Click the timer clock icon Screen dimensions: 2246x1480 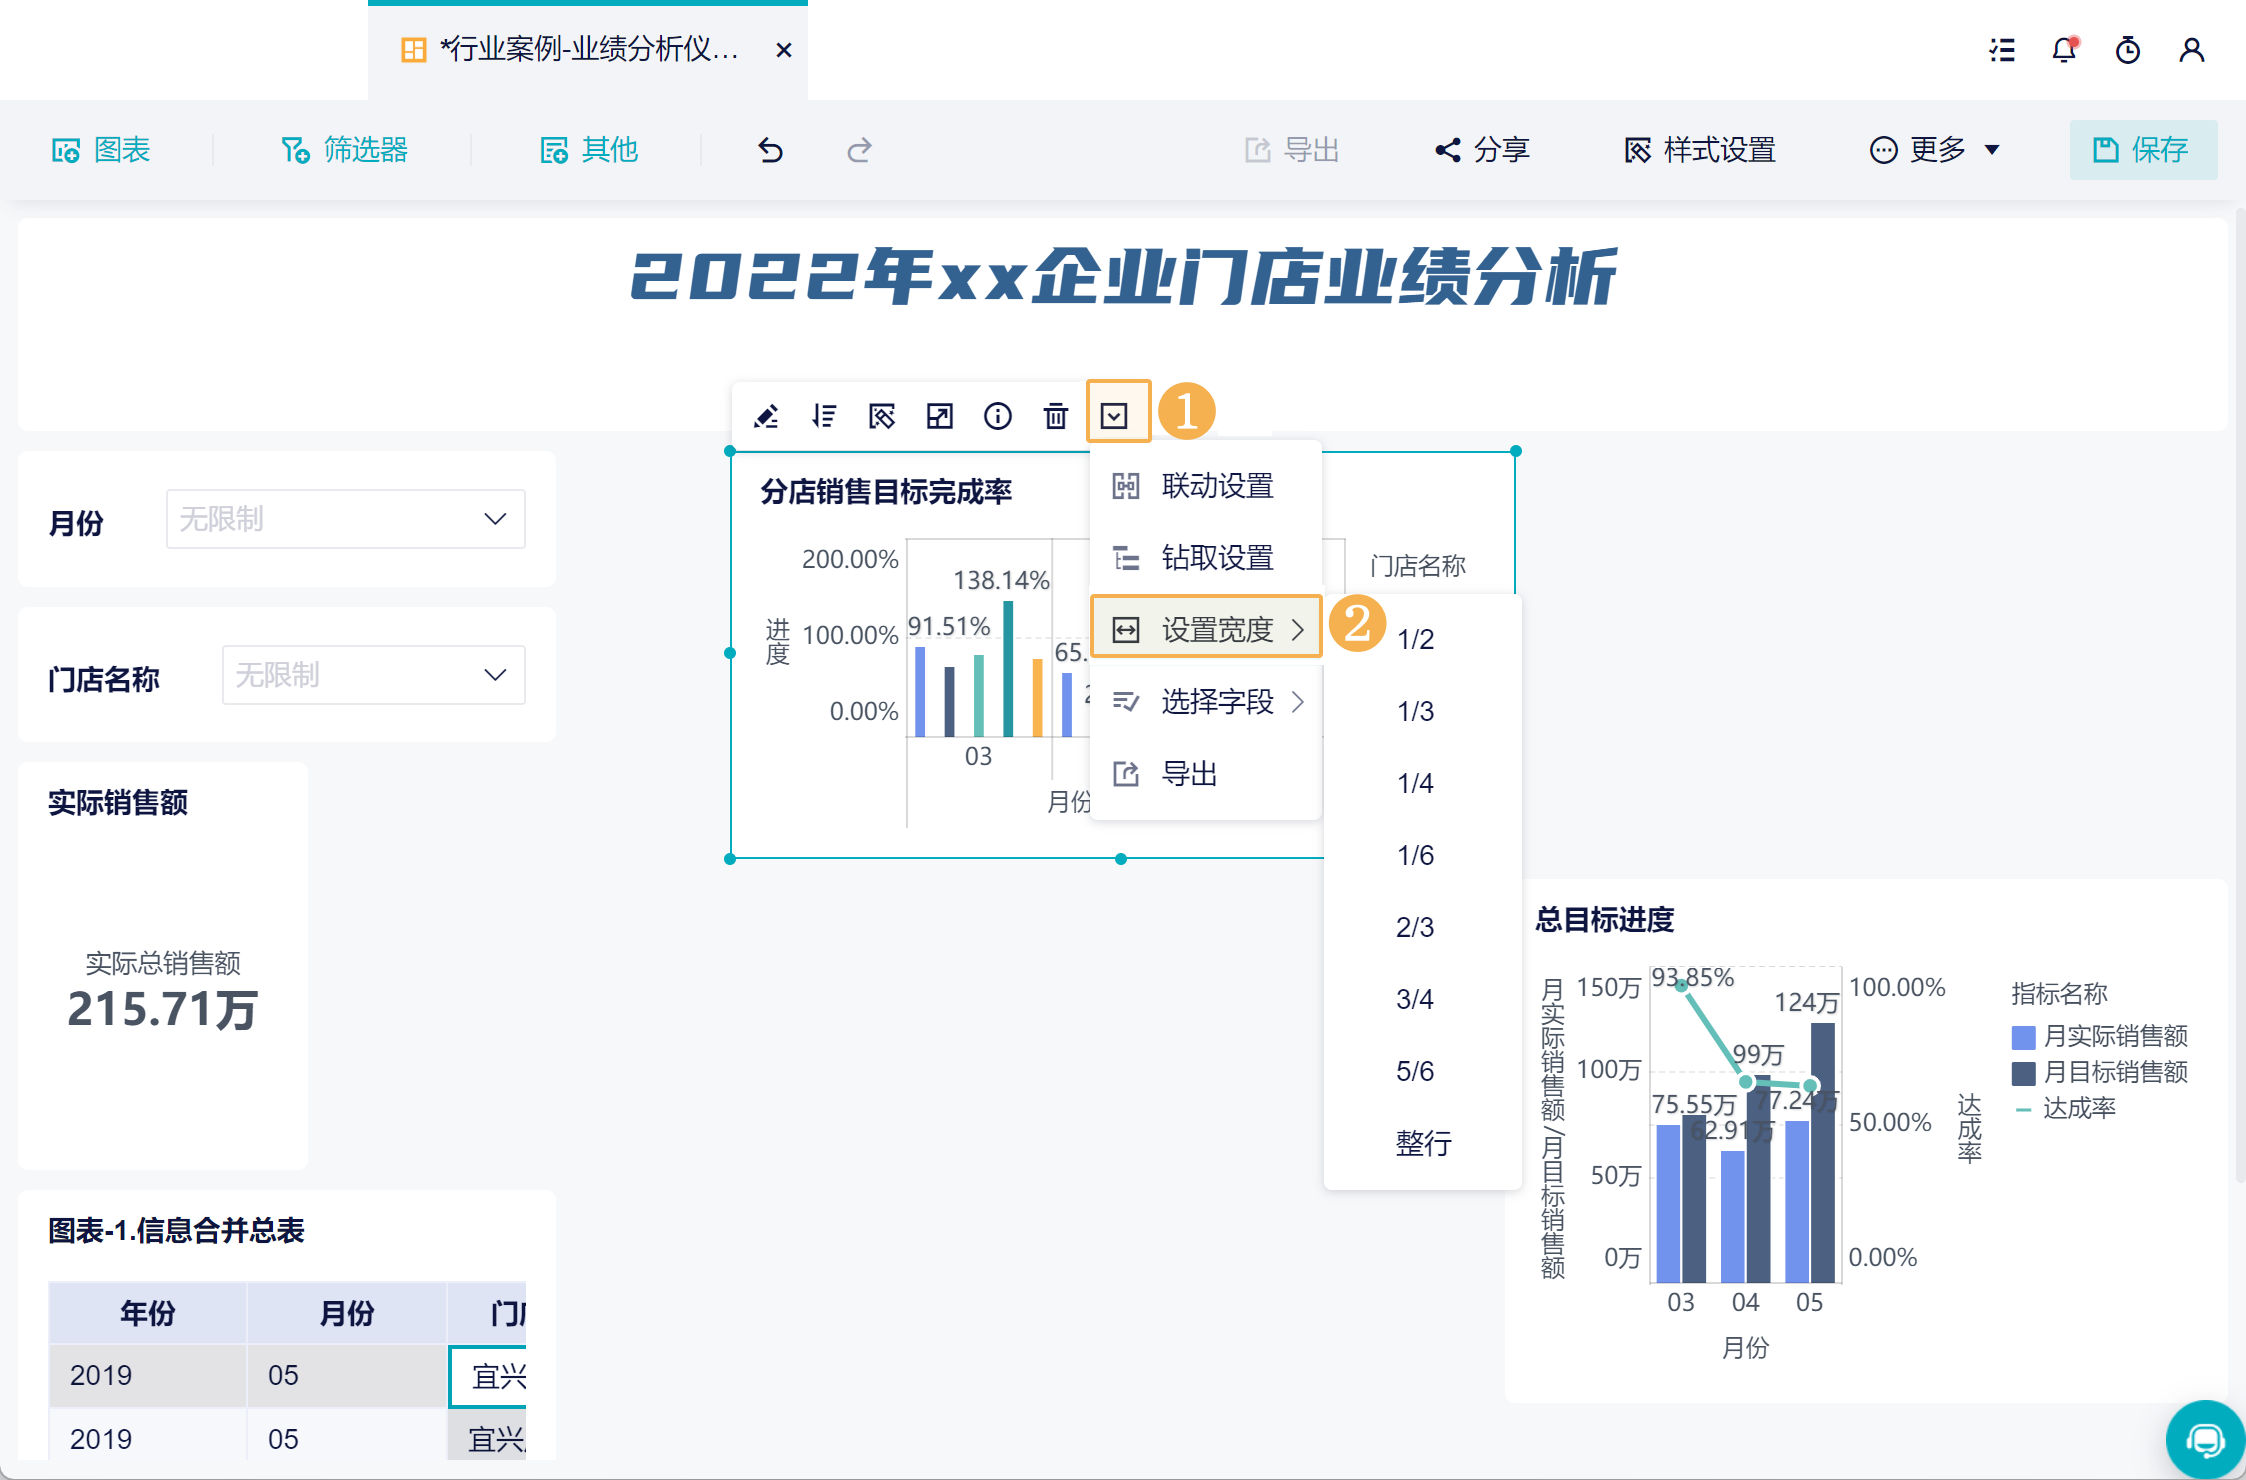(2128, 50)
